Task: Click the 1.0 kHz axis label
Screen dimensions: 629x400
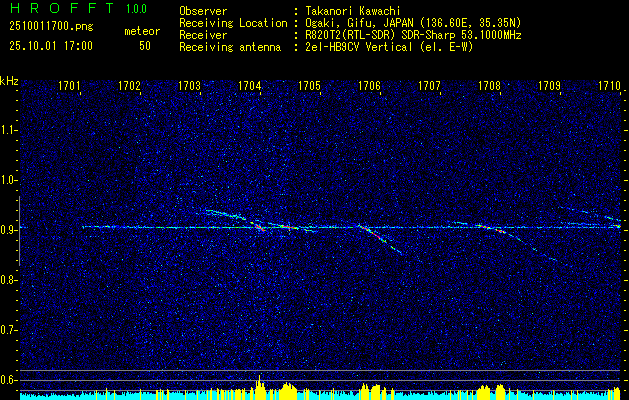Action: [8, 180]
